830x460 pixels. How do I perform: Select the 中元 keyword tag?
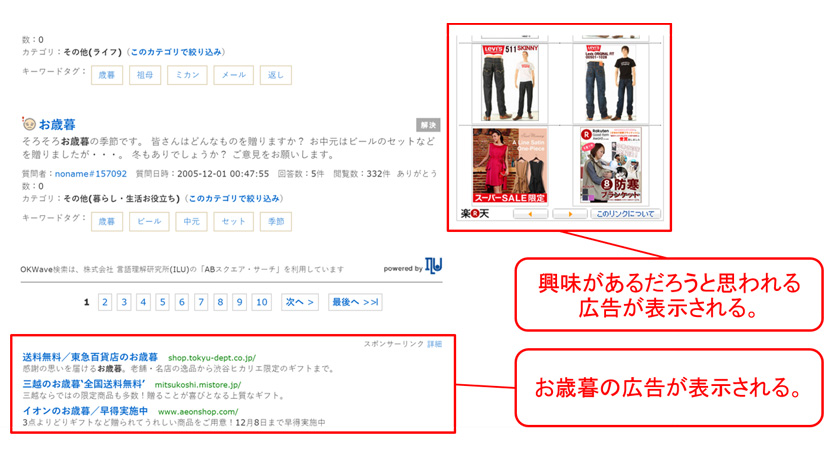[192, 221]
